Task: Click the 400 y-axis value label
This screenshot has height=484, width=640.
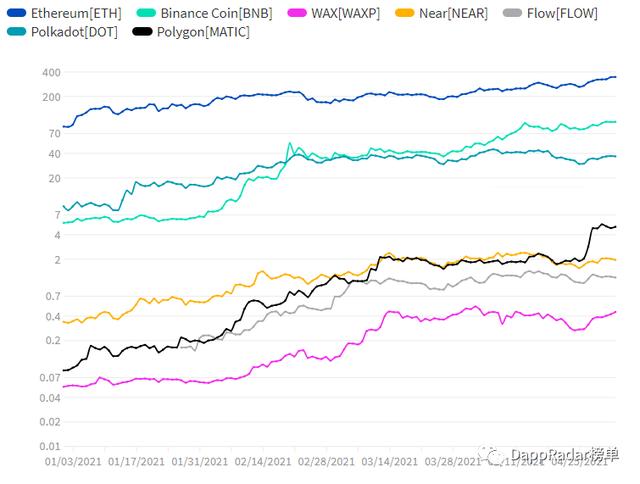Action: (x=51, y=73)
